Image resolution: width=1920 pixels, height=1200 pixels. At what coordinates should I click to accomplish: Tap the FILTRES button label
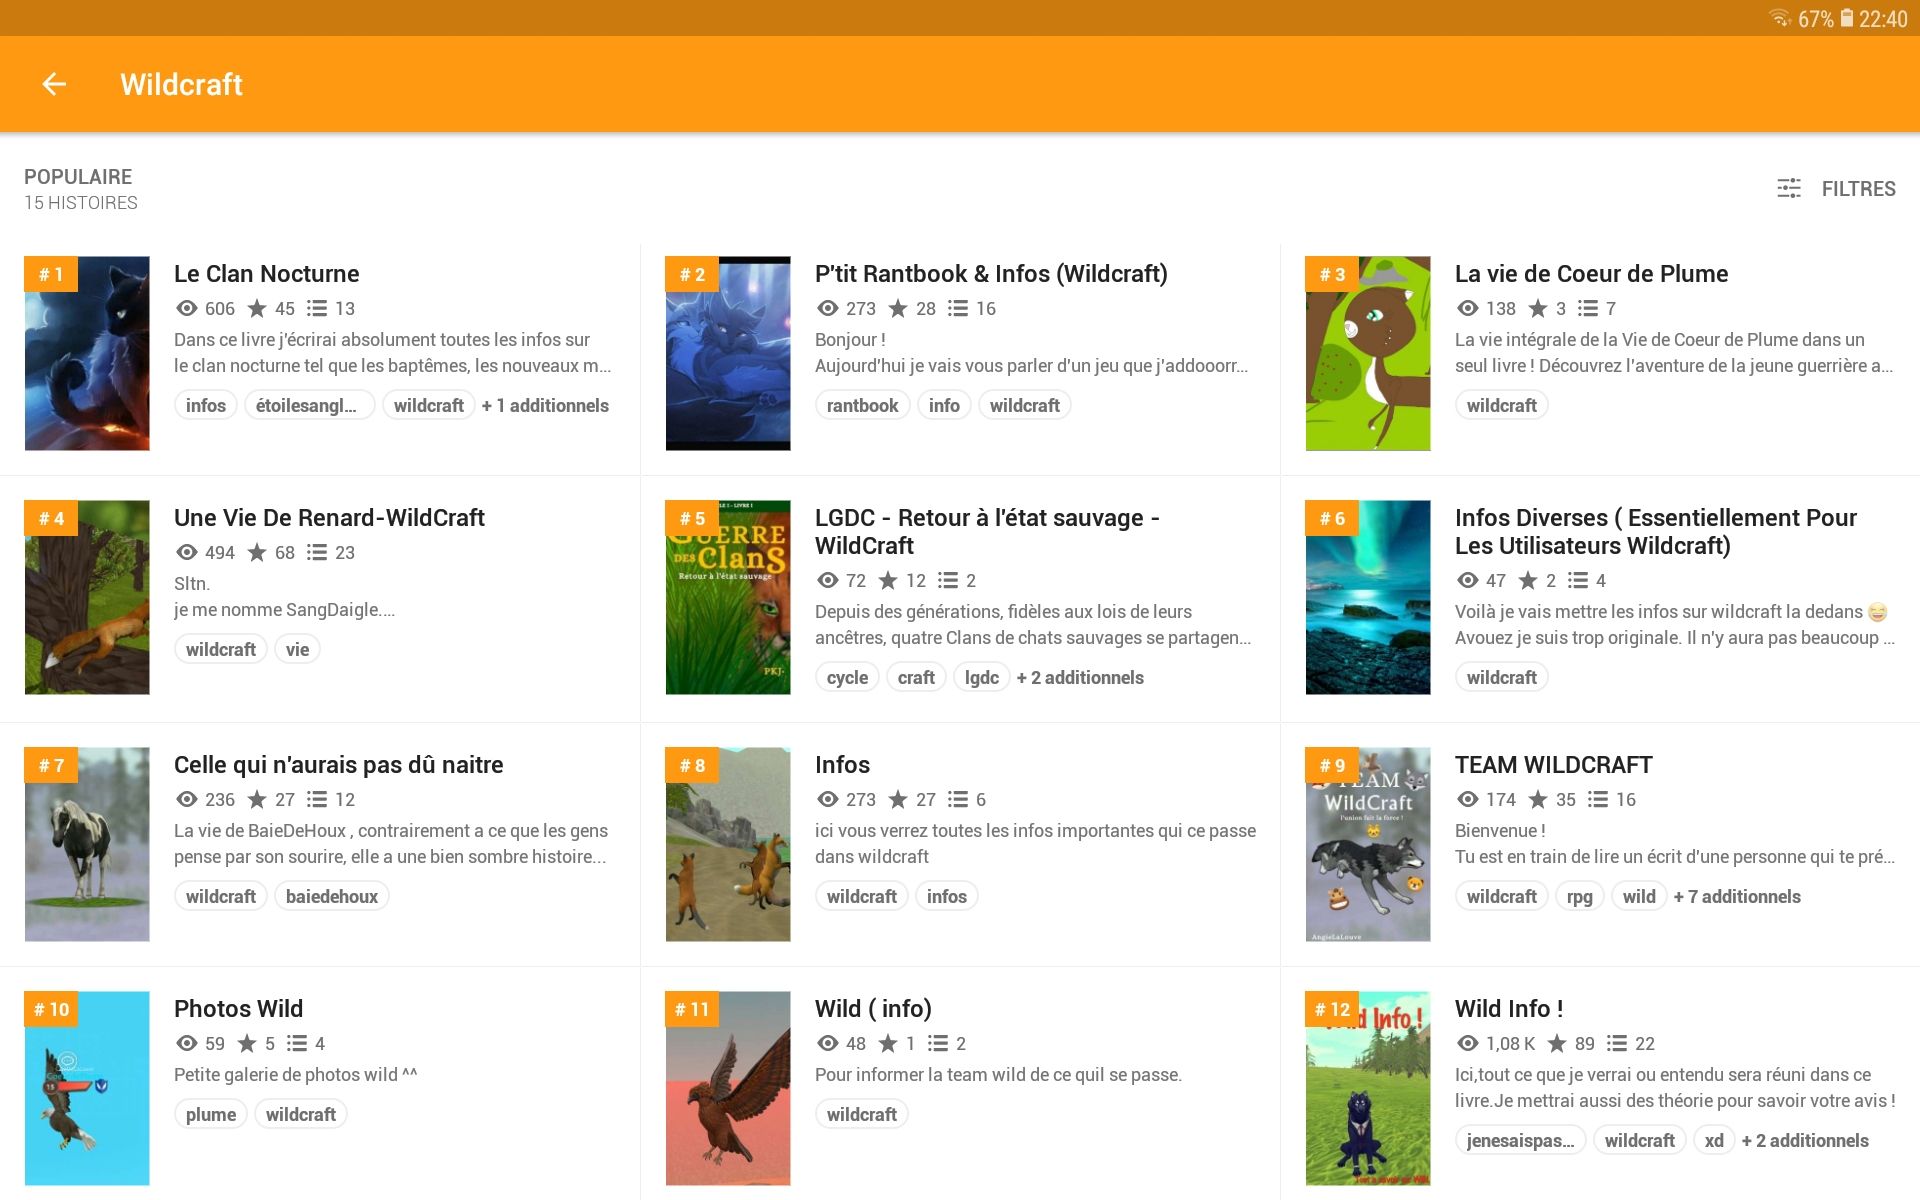click(1858, 188)
